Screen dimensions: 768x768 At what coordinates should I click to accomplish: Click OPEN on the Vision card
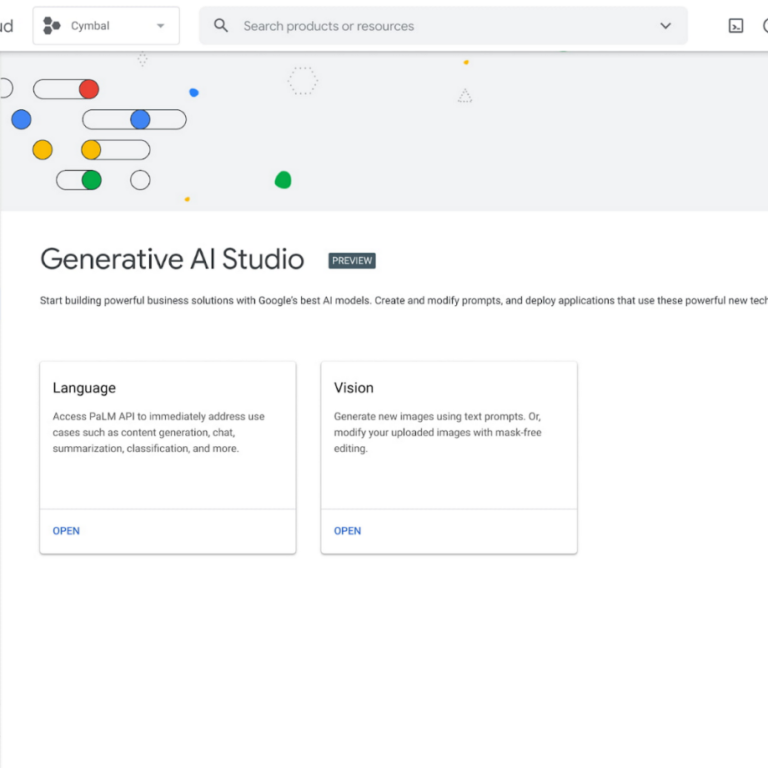347,531
